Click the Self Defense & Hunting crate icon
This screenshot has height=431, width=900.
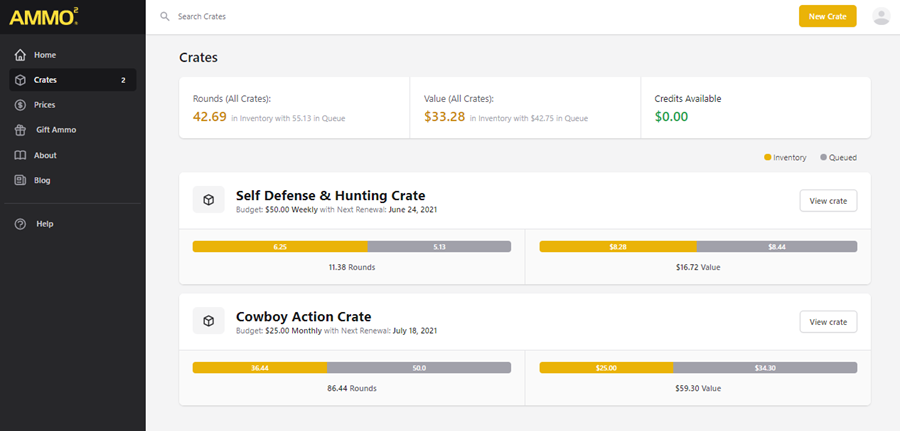click(208, 200)
